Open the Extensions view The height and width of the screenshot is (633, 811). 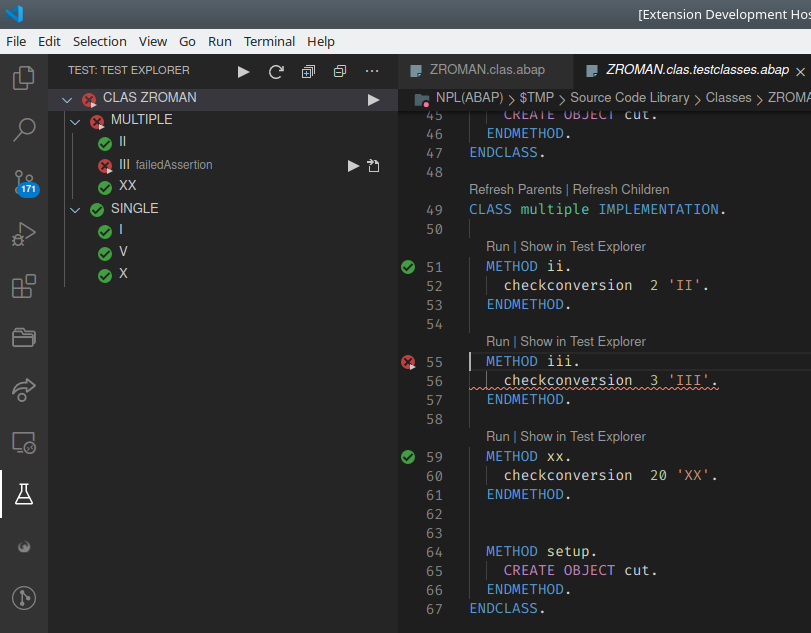coord(24,288)
